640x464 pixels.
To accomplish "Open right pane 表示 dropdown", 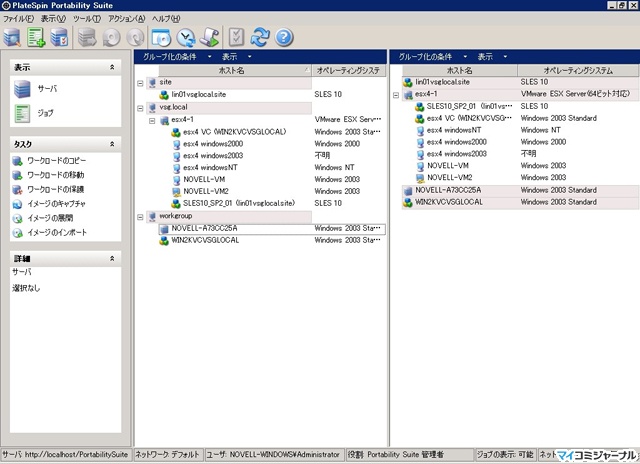I will pyautogui.click(x=492, y=57).
